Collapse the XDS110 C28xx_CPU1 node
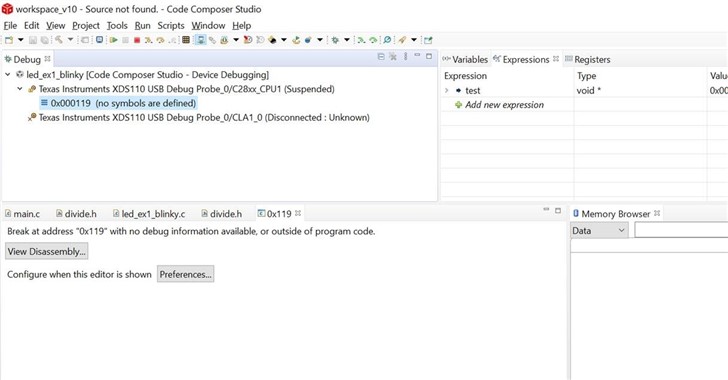 click(20, 89)
